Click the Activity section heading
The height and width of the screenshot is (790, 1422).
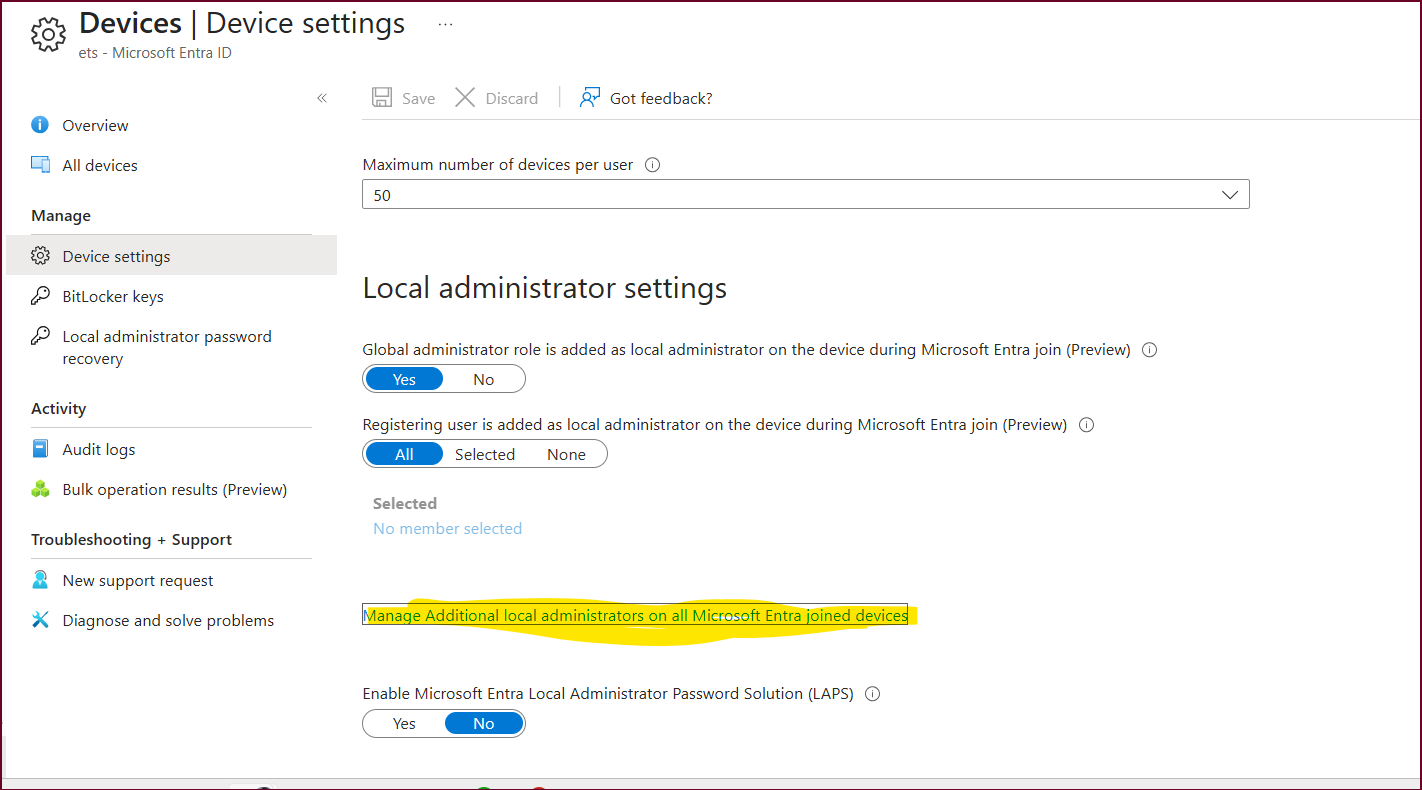click(59, 408)
